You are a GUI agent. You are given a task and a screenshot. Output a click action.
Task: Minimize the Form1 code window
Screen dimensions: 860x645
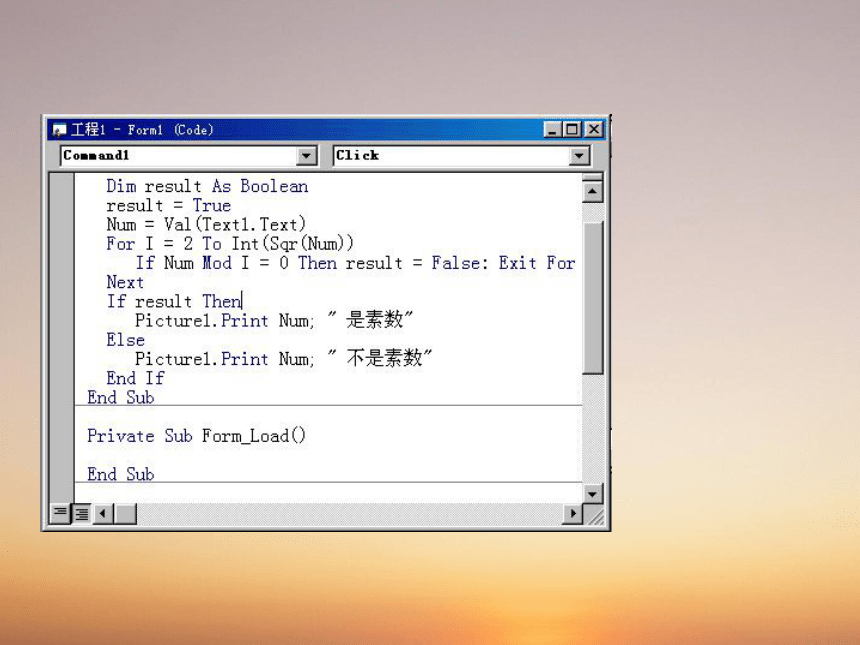pyautogui.click(x=553, y=129)
